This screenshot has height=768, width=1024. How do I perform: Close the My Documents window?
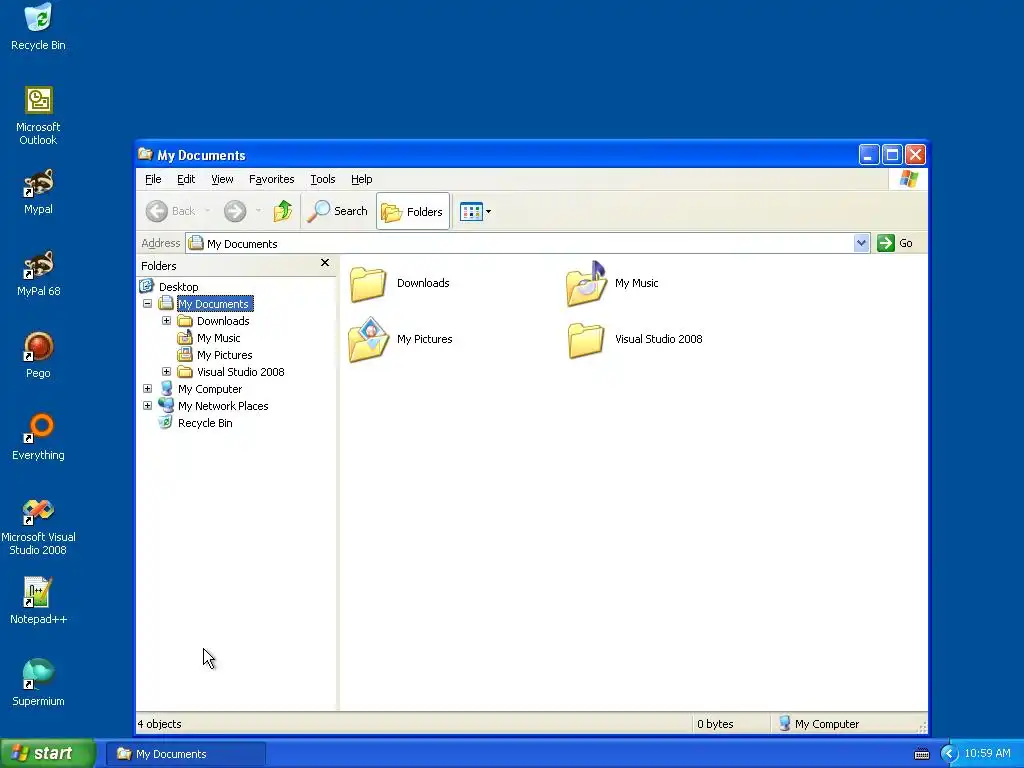coord(916,155)
